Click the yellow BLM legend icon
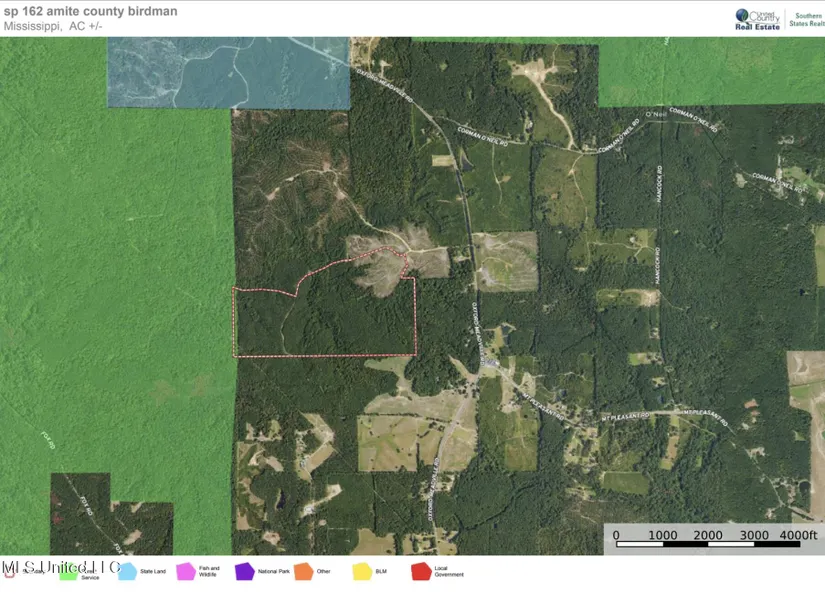The image size is (825, 594). 362,572
